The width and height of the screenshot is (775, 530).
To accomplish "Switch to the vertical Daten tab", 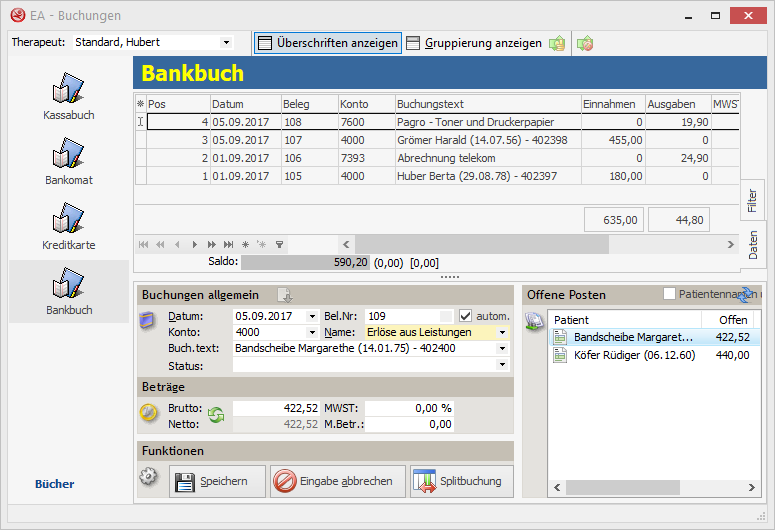I will (752, 244).
